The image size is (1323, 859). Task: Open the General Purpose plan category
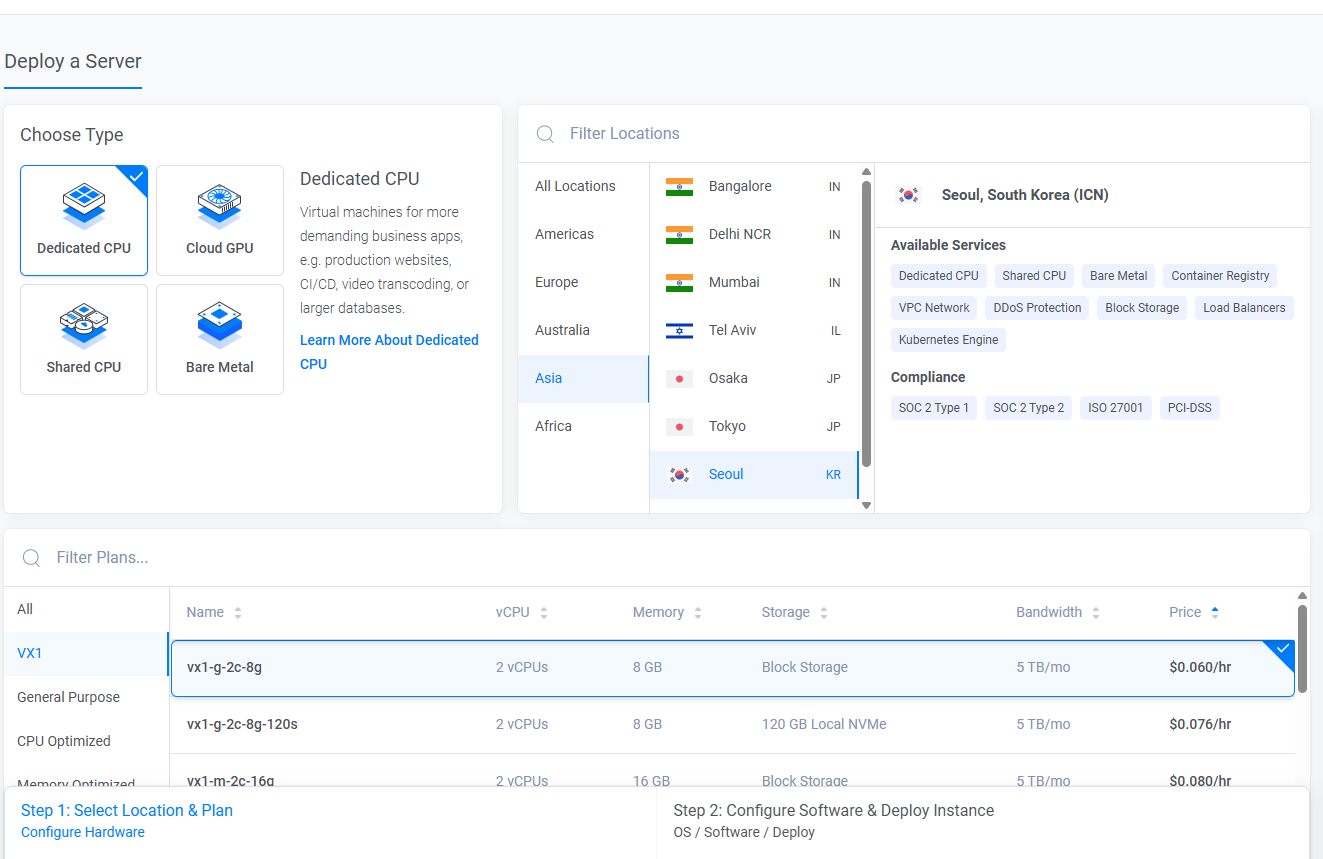[69, 697]
